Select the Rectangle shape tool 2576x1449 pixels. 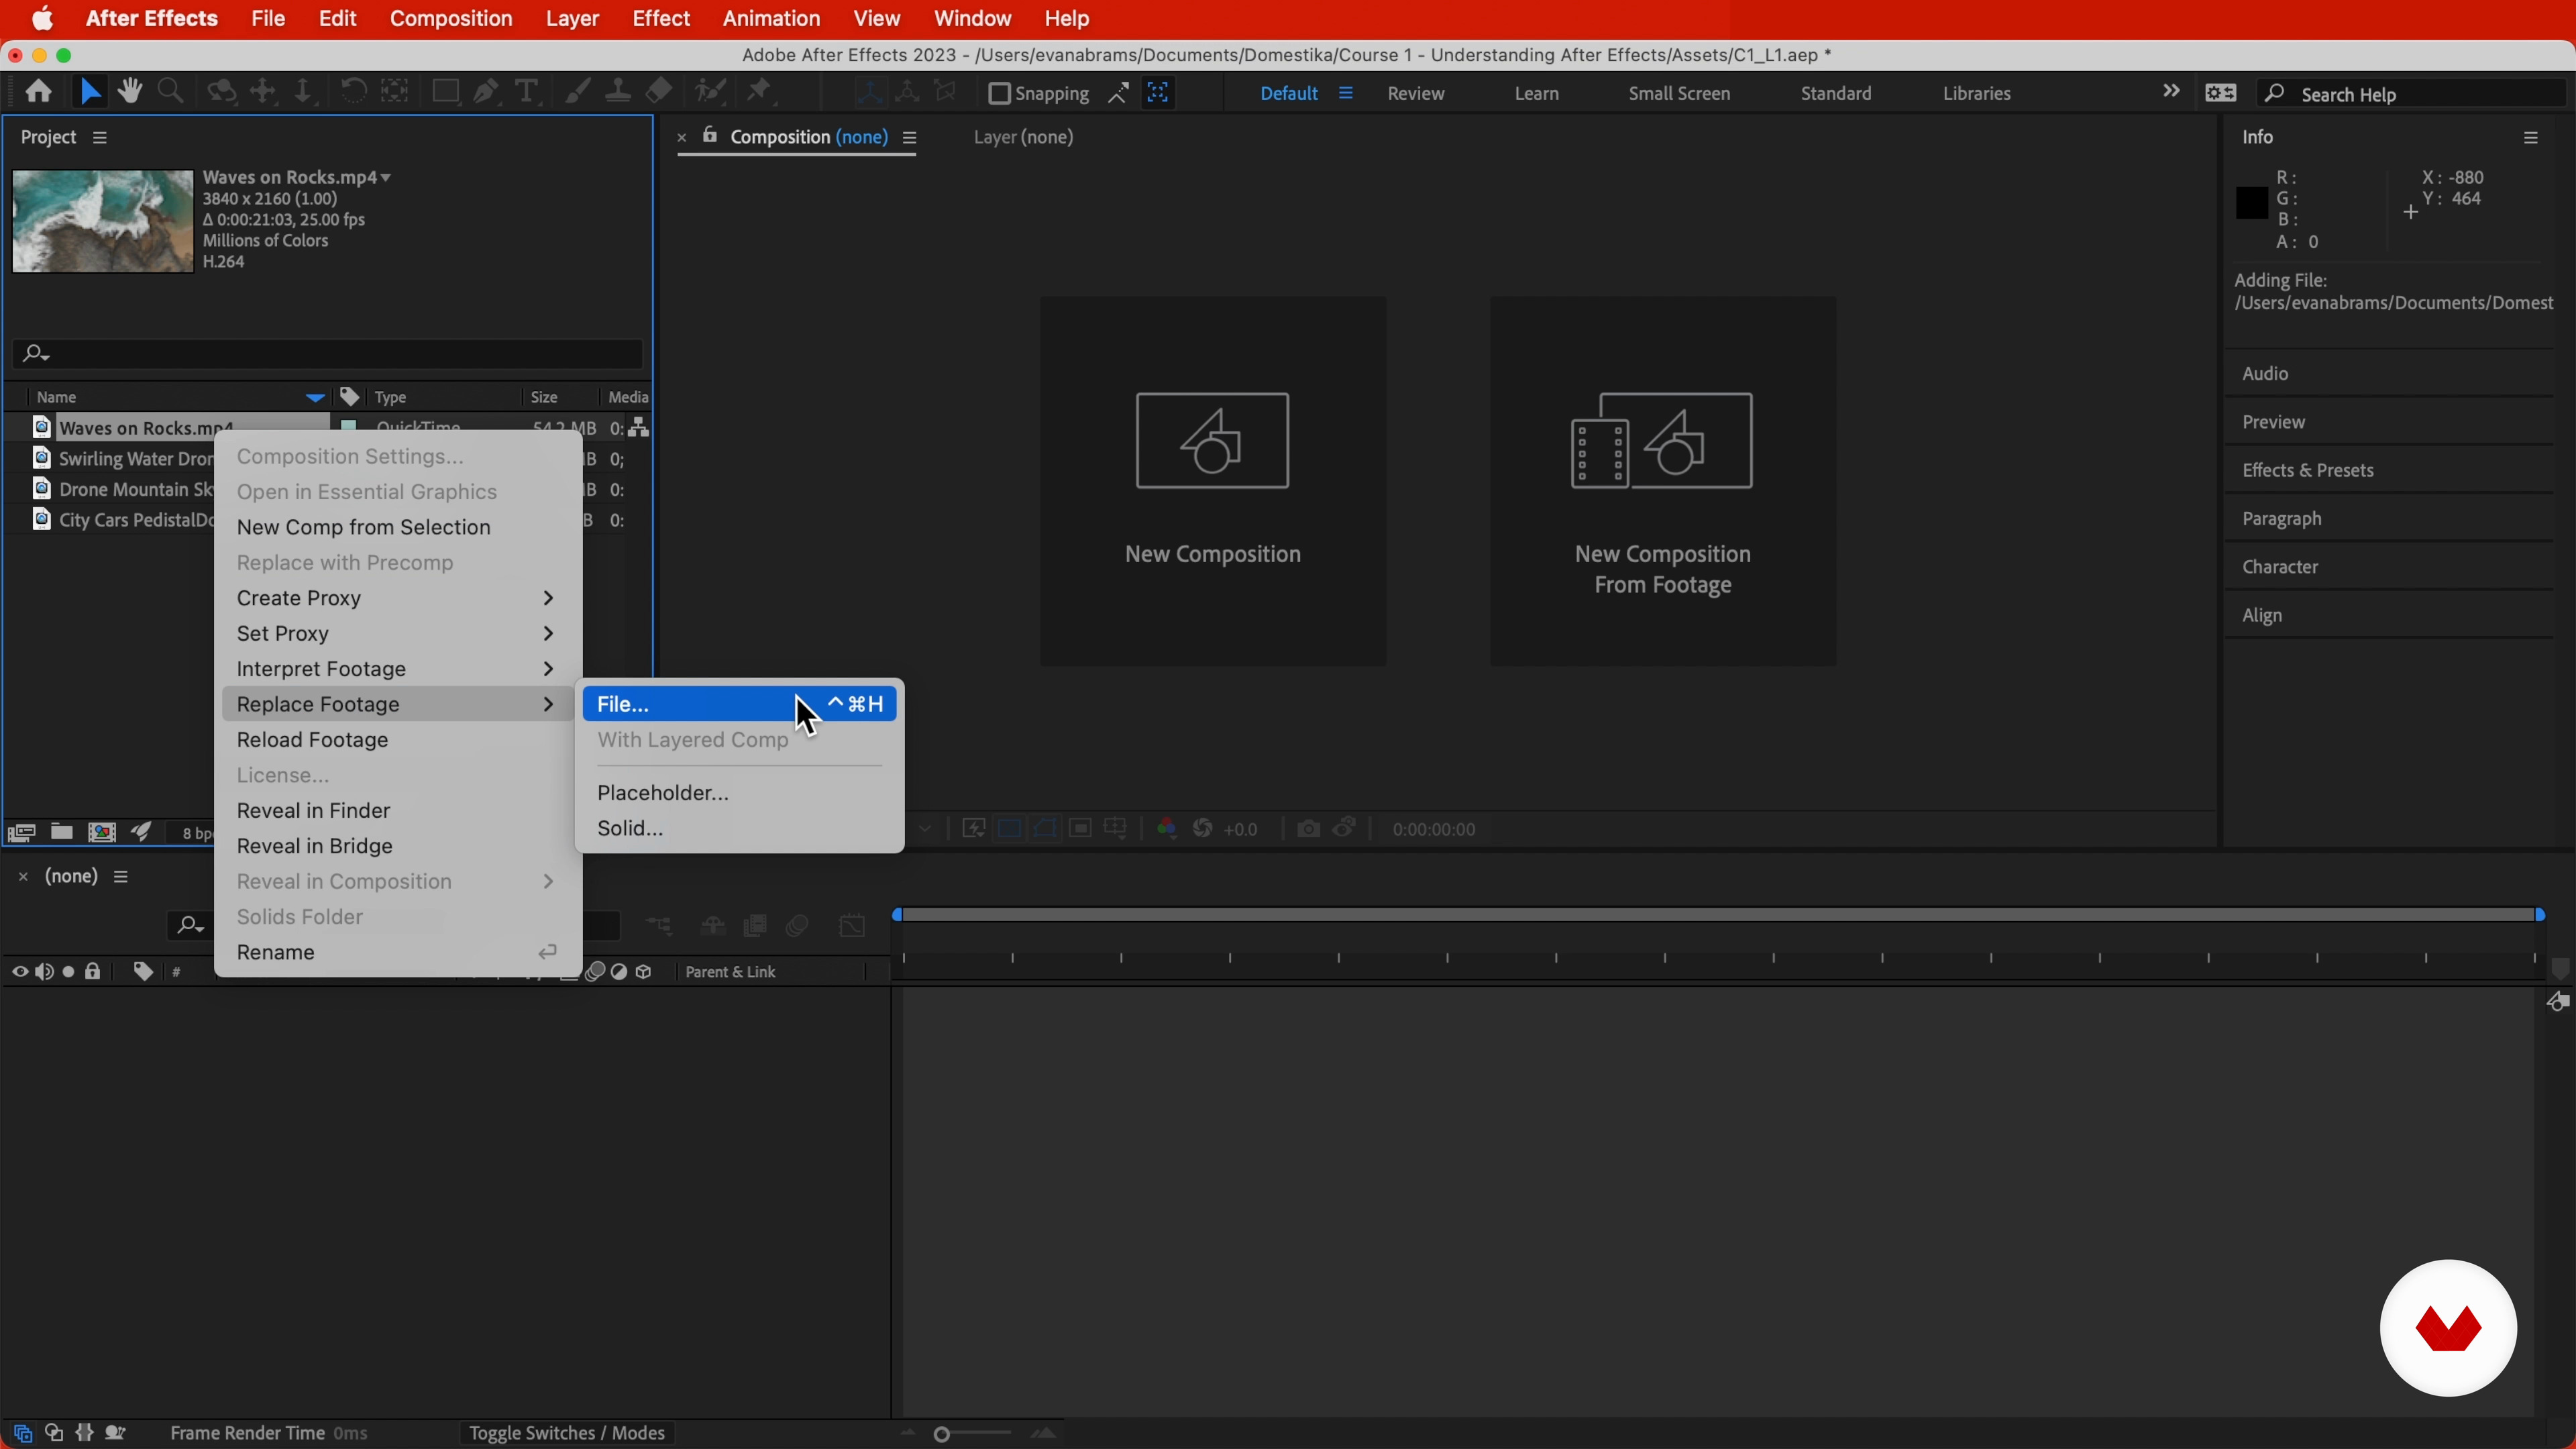445,92
